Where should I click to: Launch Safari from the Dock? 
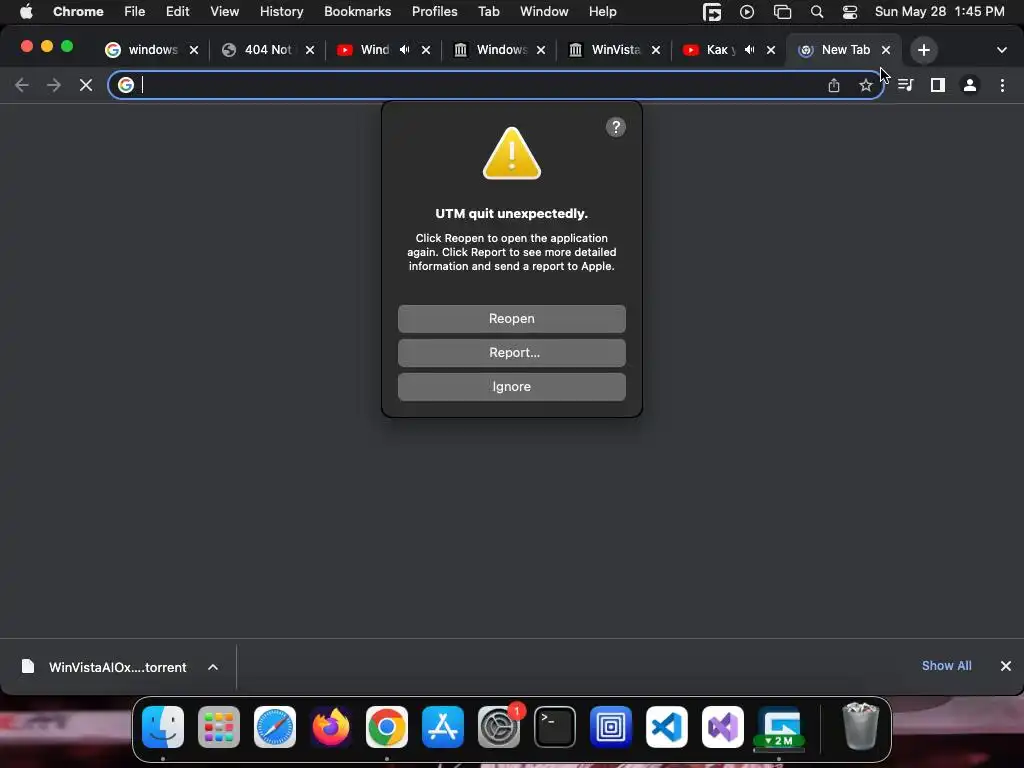[275, 727]
